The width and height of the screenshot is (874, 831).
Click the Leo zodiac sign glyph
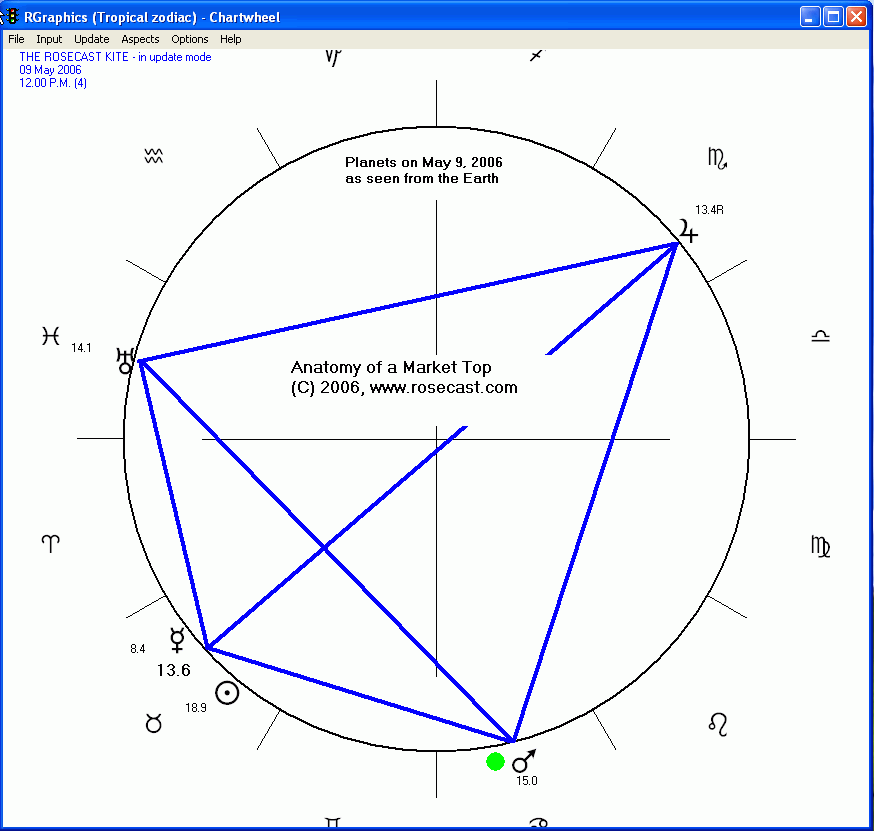718,723
